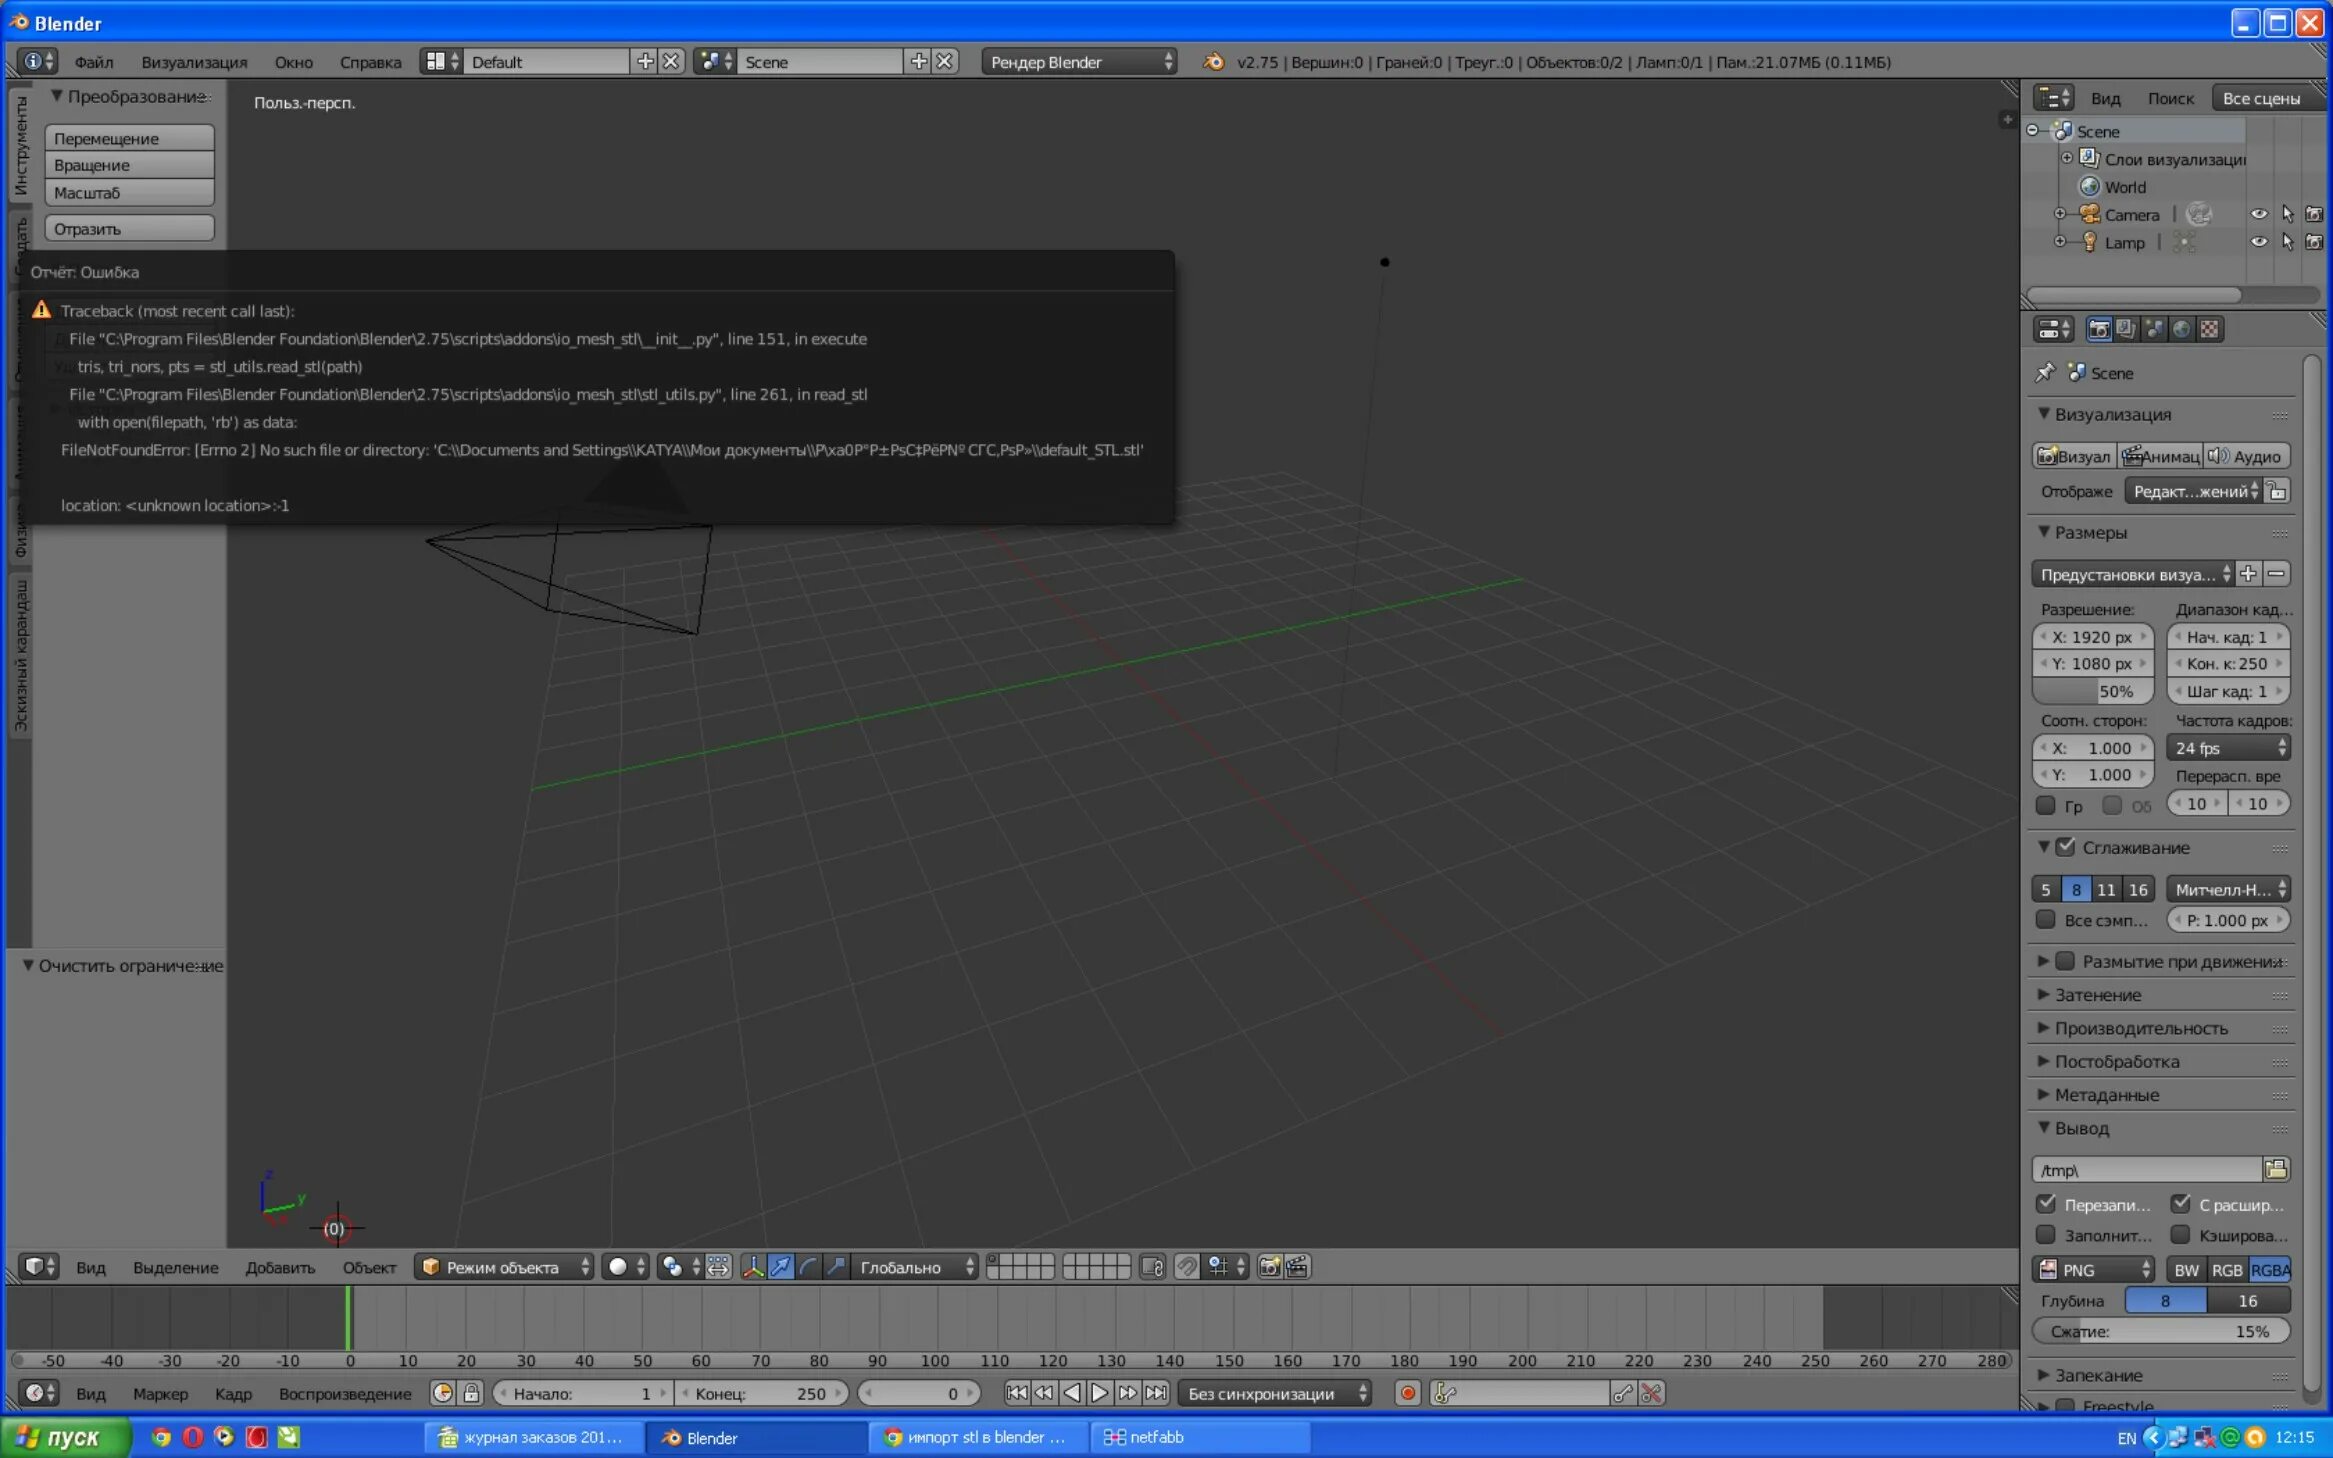Image resolution: width=2333 pixels, height=1458 pixels.
Task: Click the 3D manipulator widget toggle icon
Action: point(753,1267)
